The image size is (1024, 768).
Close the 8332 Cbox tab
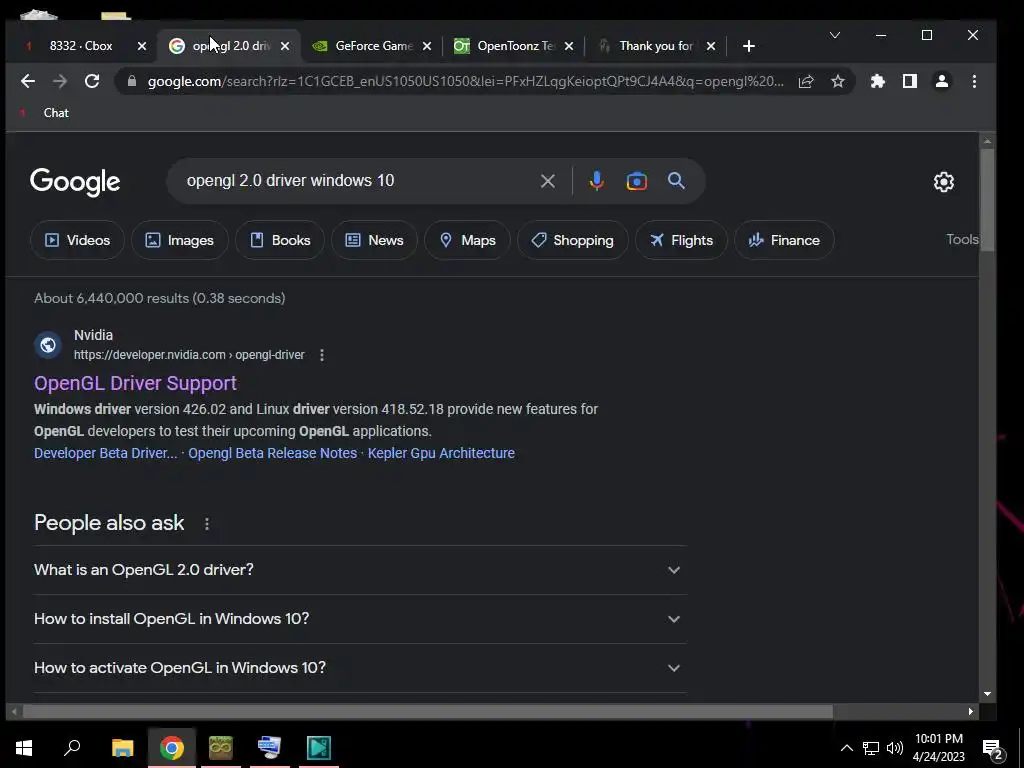(142, 46)
